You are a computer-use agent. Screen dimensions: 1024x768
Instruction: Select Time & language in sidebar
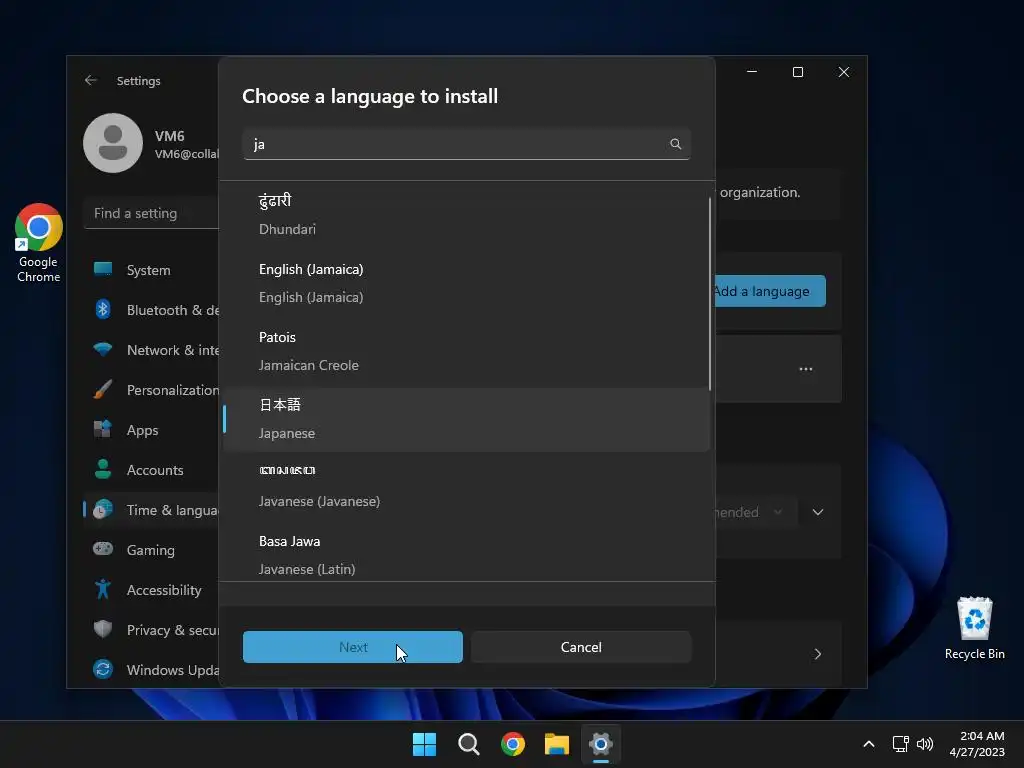(152, 510)
